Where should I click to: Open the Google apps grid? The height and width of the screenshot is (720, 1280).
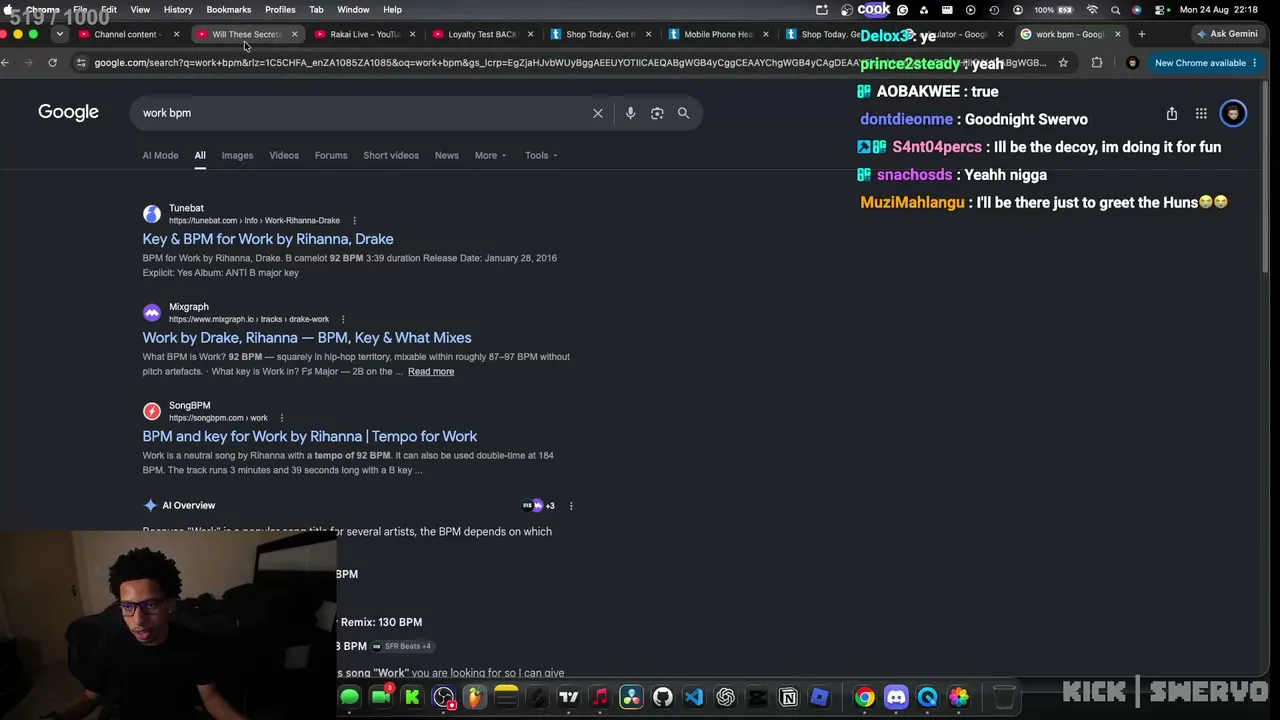(x=1201, y=113)
